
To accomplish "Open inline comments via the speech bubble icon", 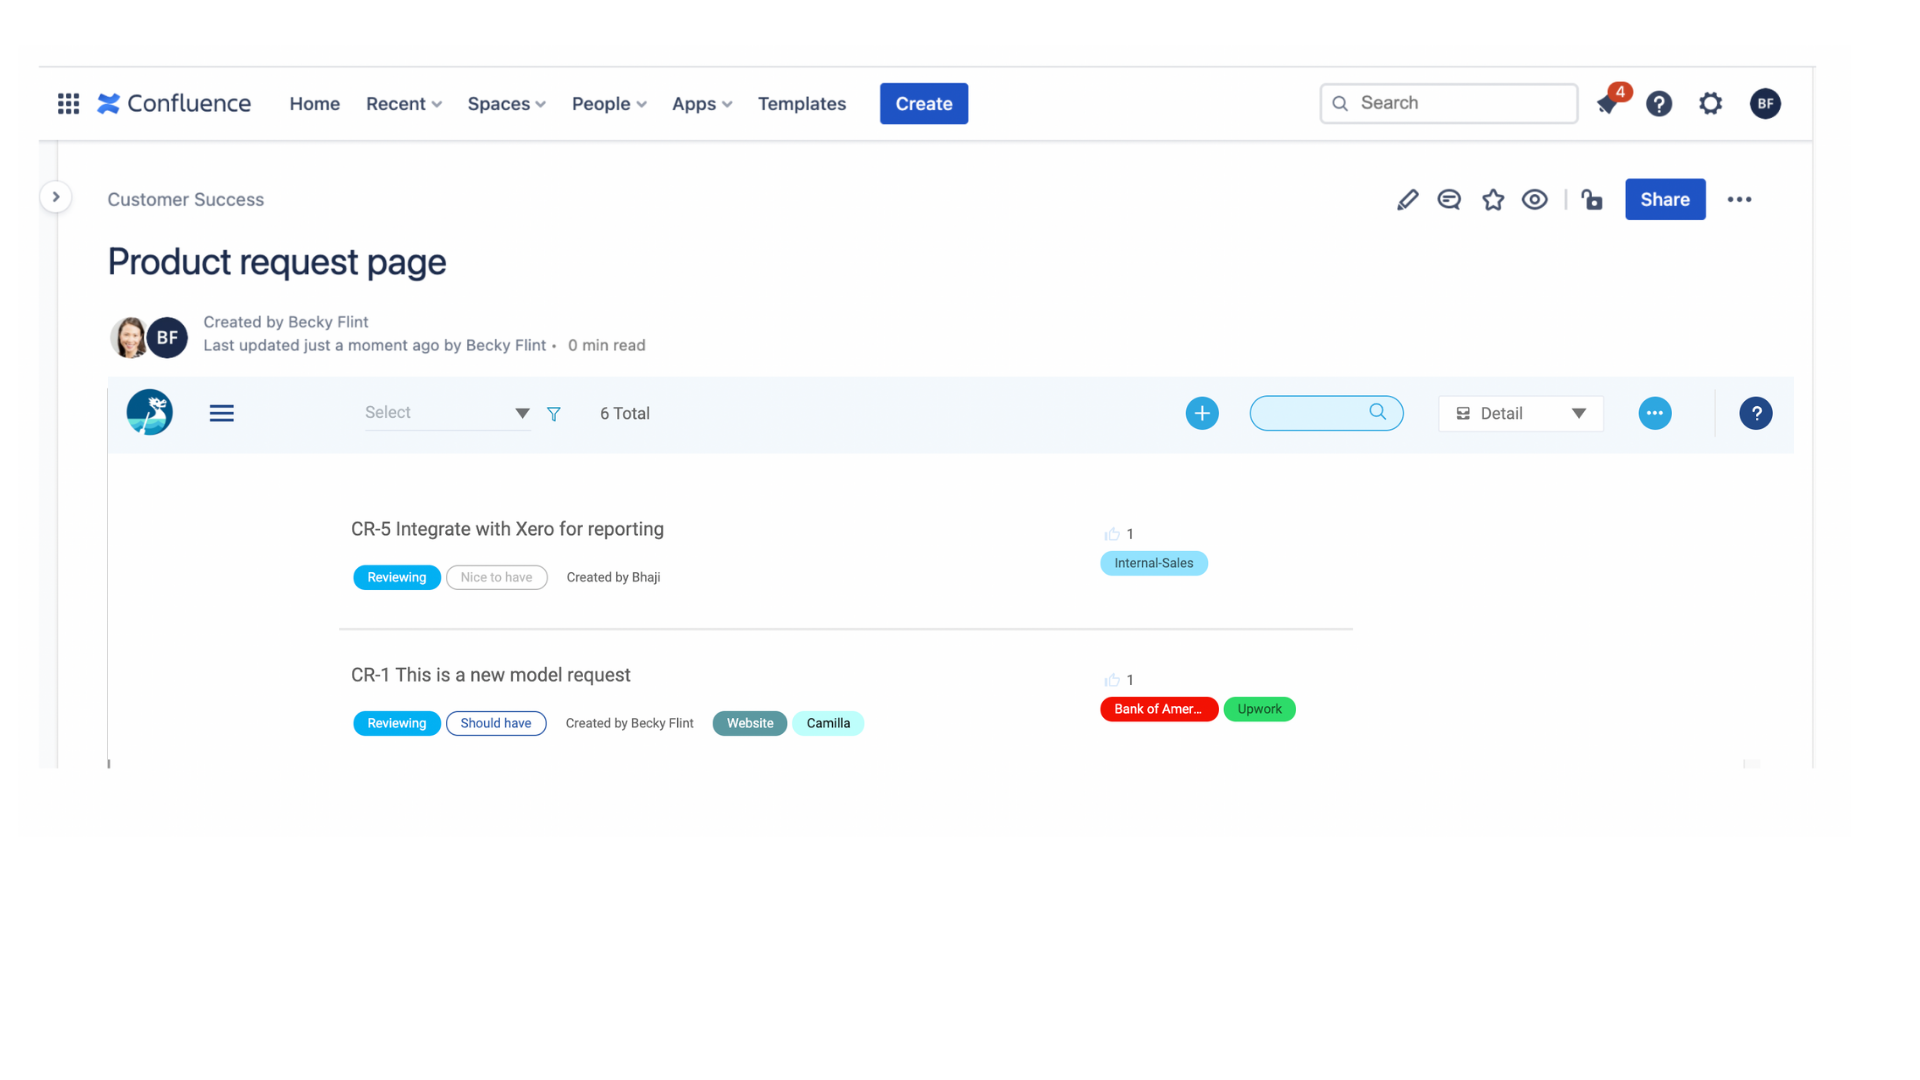I will pos(1449,199).
